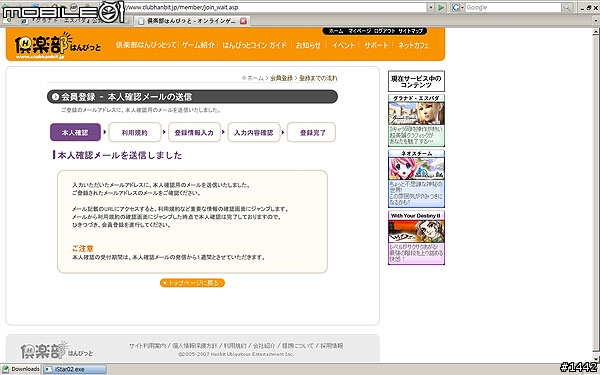
Task: Click the 利用規約 step box
Action: point(135,132)
